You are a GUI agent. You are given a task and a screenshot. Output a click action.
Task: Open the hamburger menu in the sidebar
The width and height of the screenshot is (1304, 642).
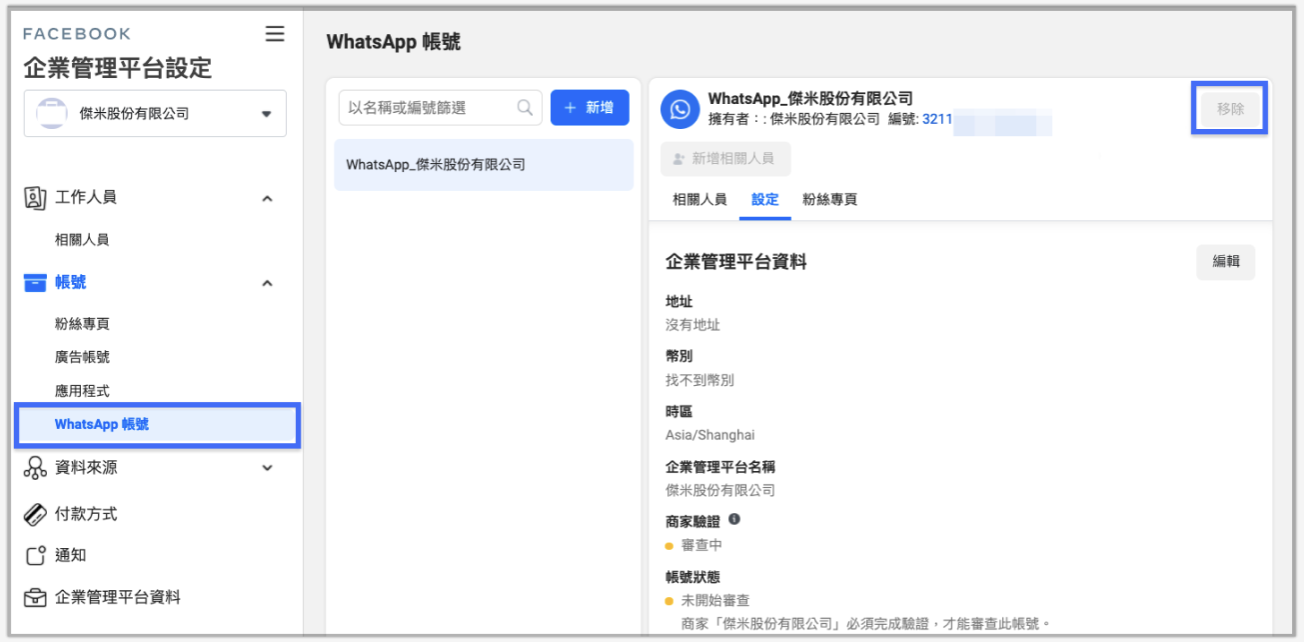point(274,34)
